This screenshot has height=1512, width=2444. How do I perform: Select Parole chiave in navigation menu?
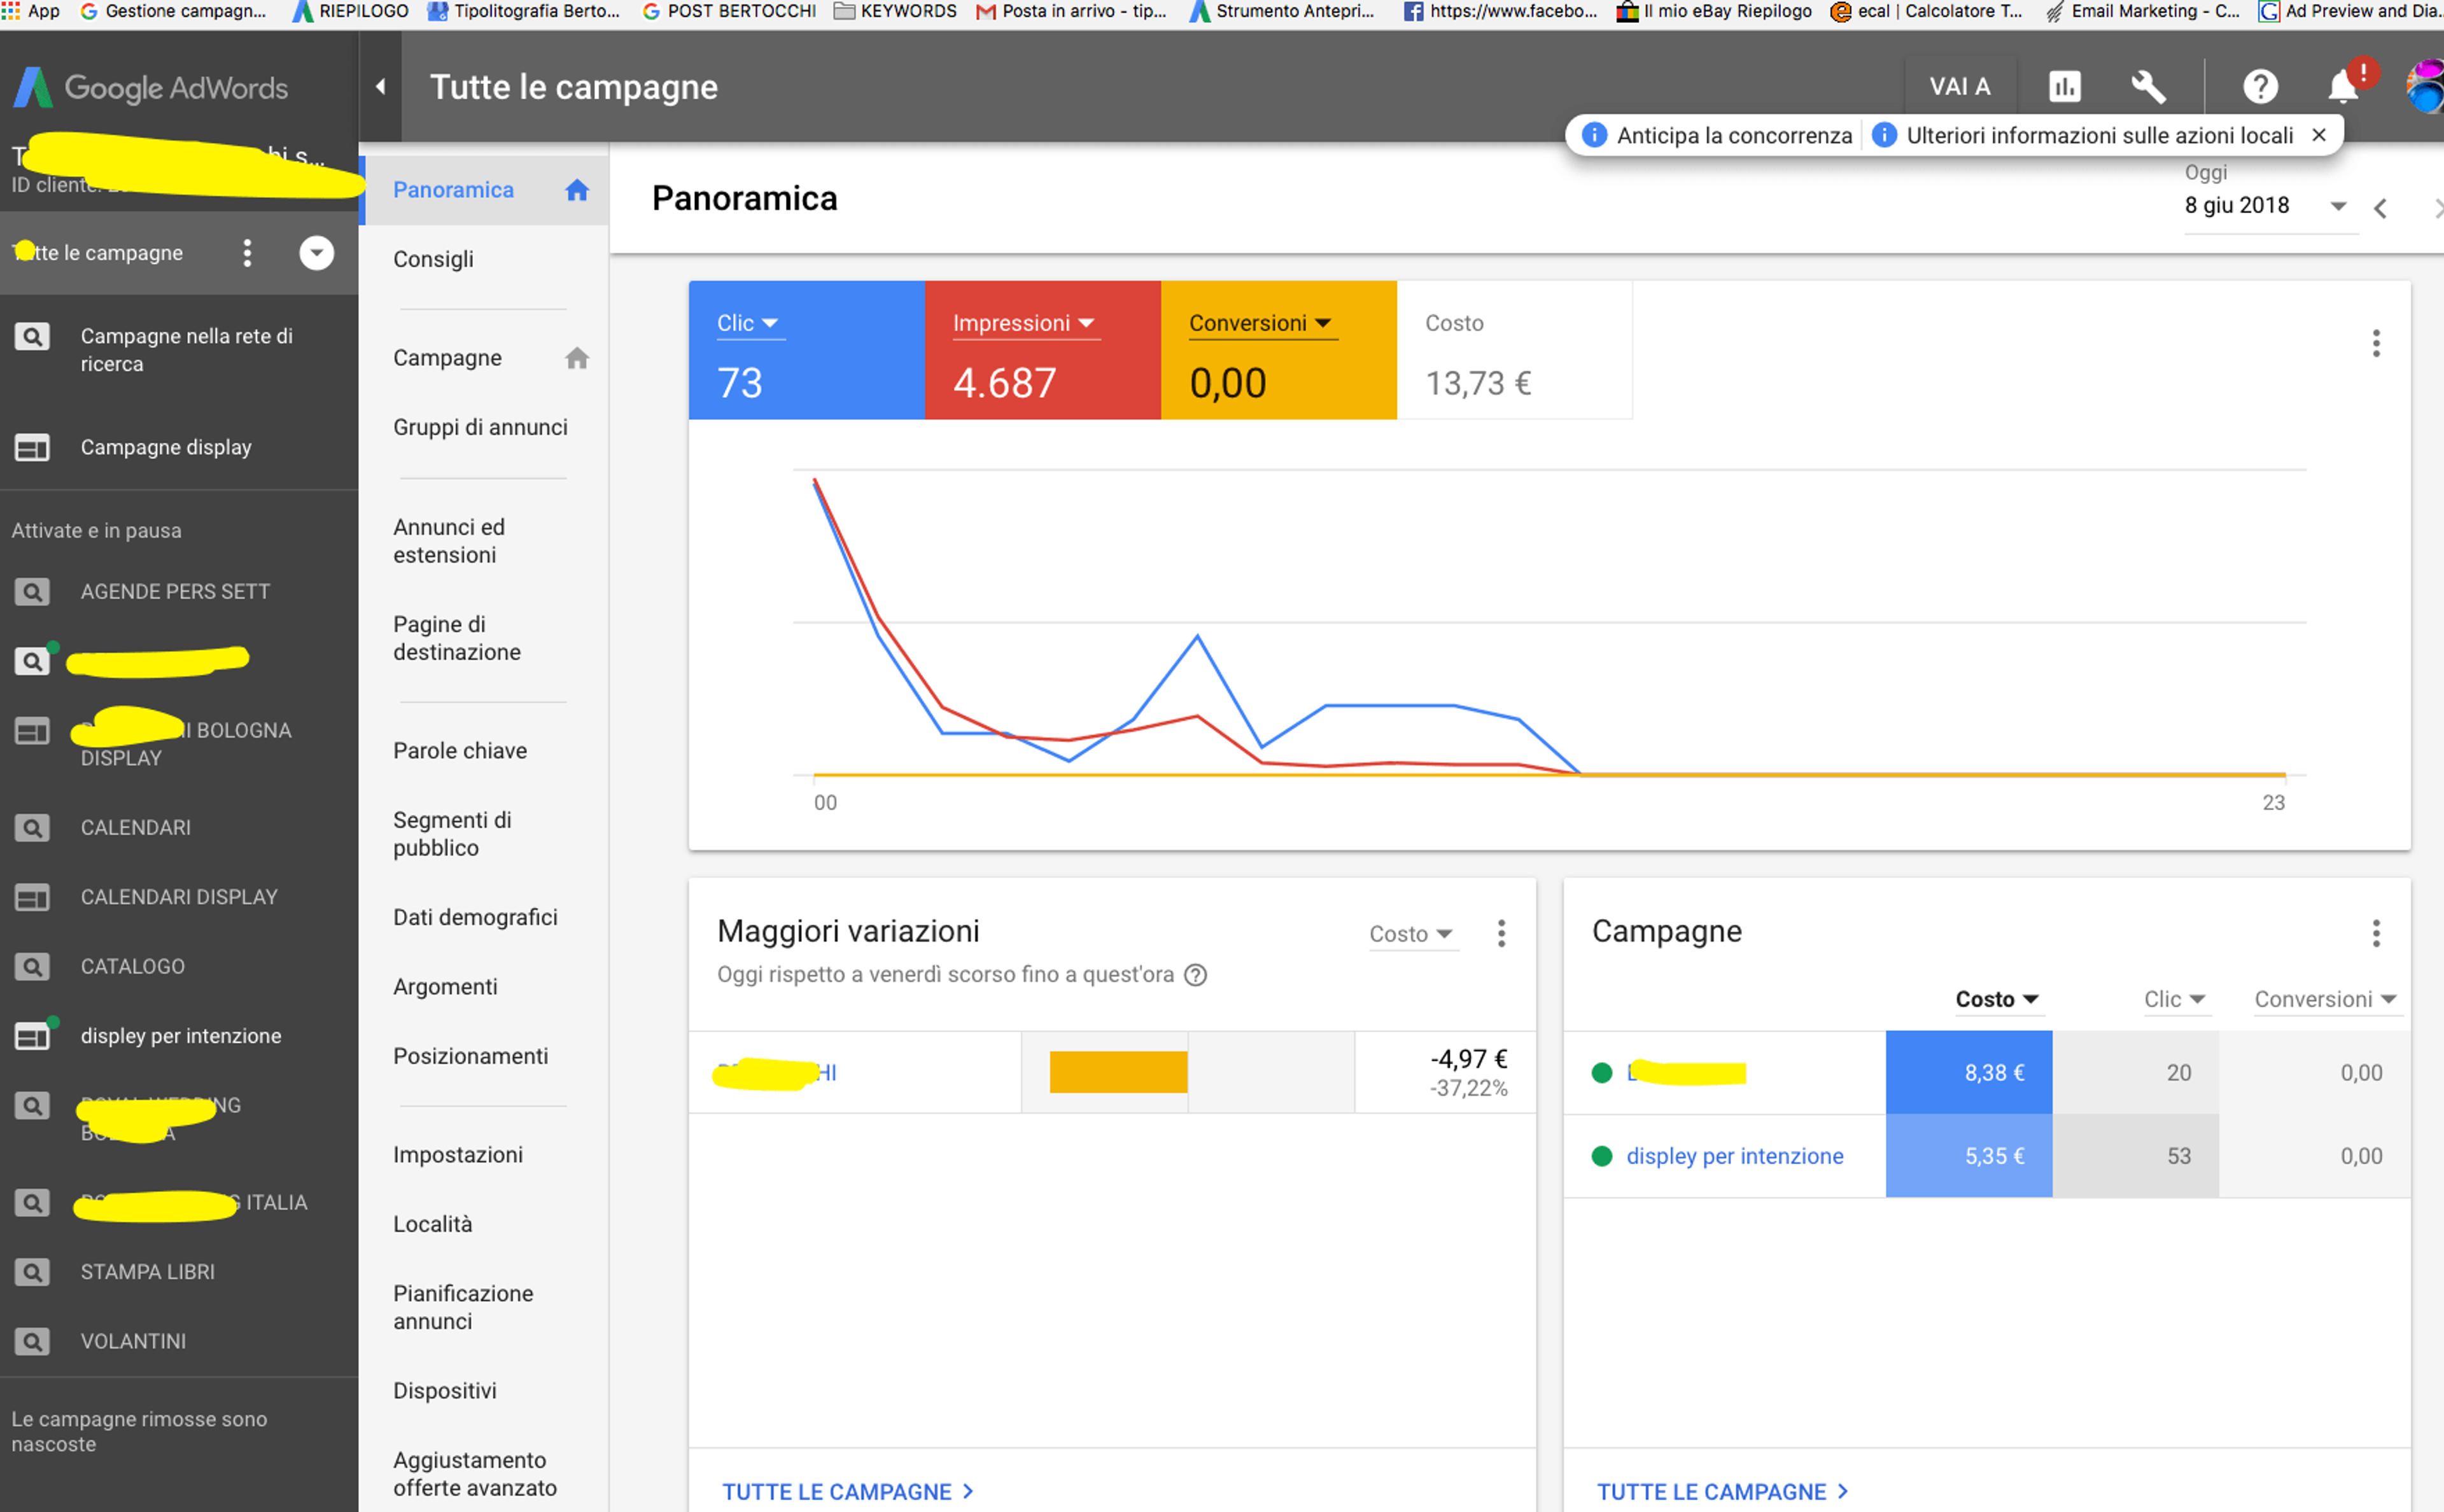pos(460,750)
